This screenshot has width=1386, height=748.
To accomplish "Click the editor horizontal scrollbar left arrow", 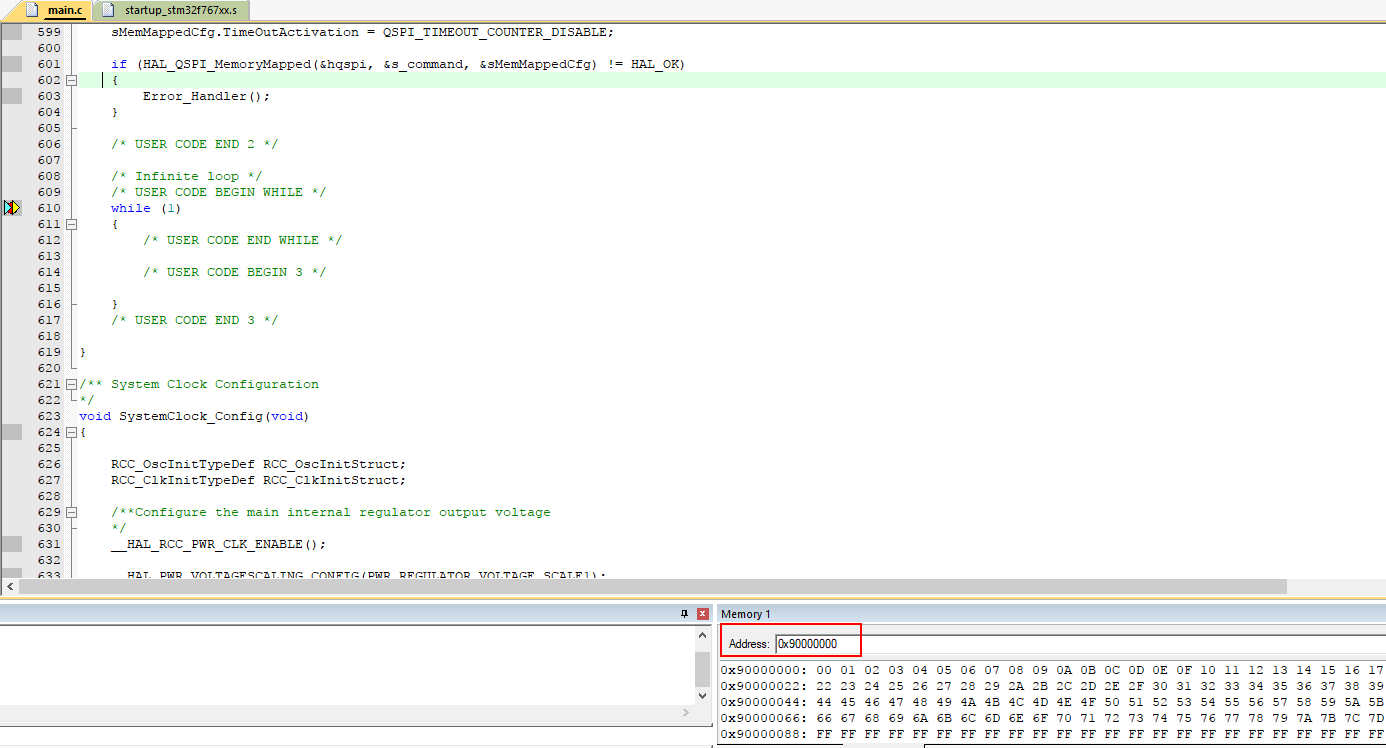I will click(x=10, y=586).
